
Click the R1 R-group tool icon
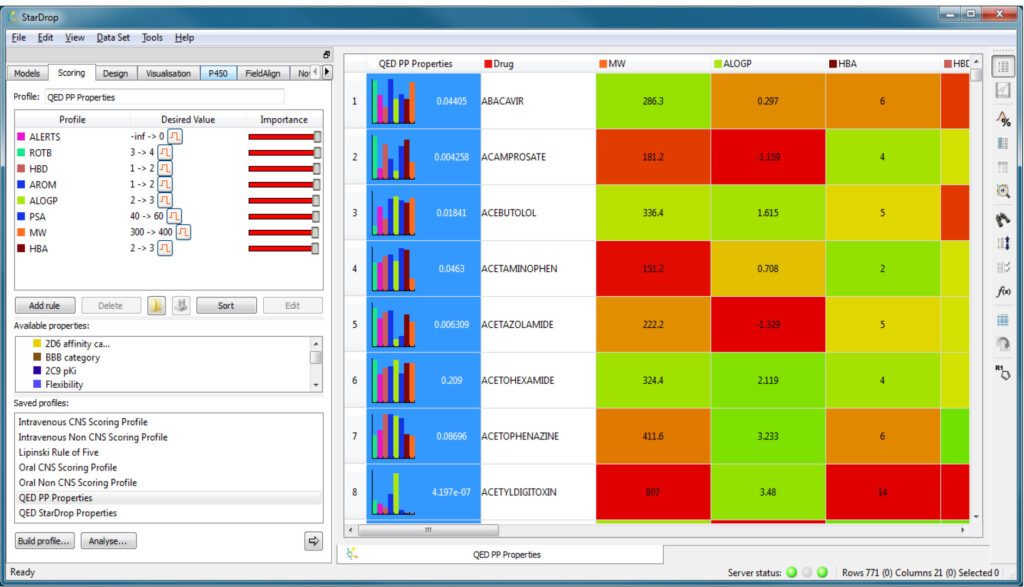click(1002, 372)
